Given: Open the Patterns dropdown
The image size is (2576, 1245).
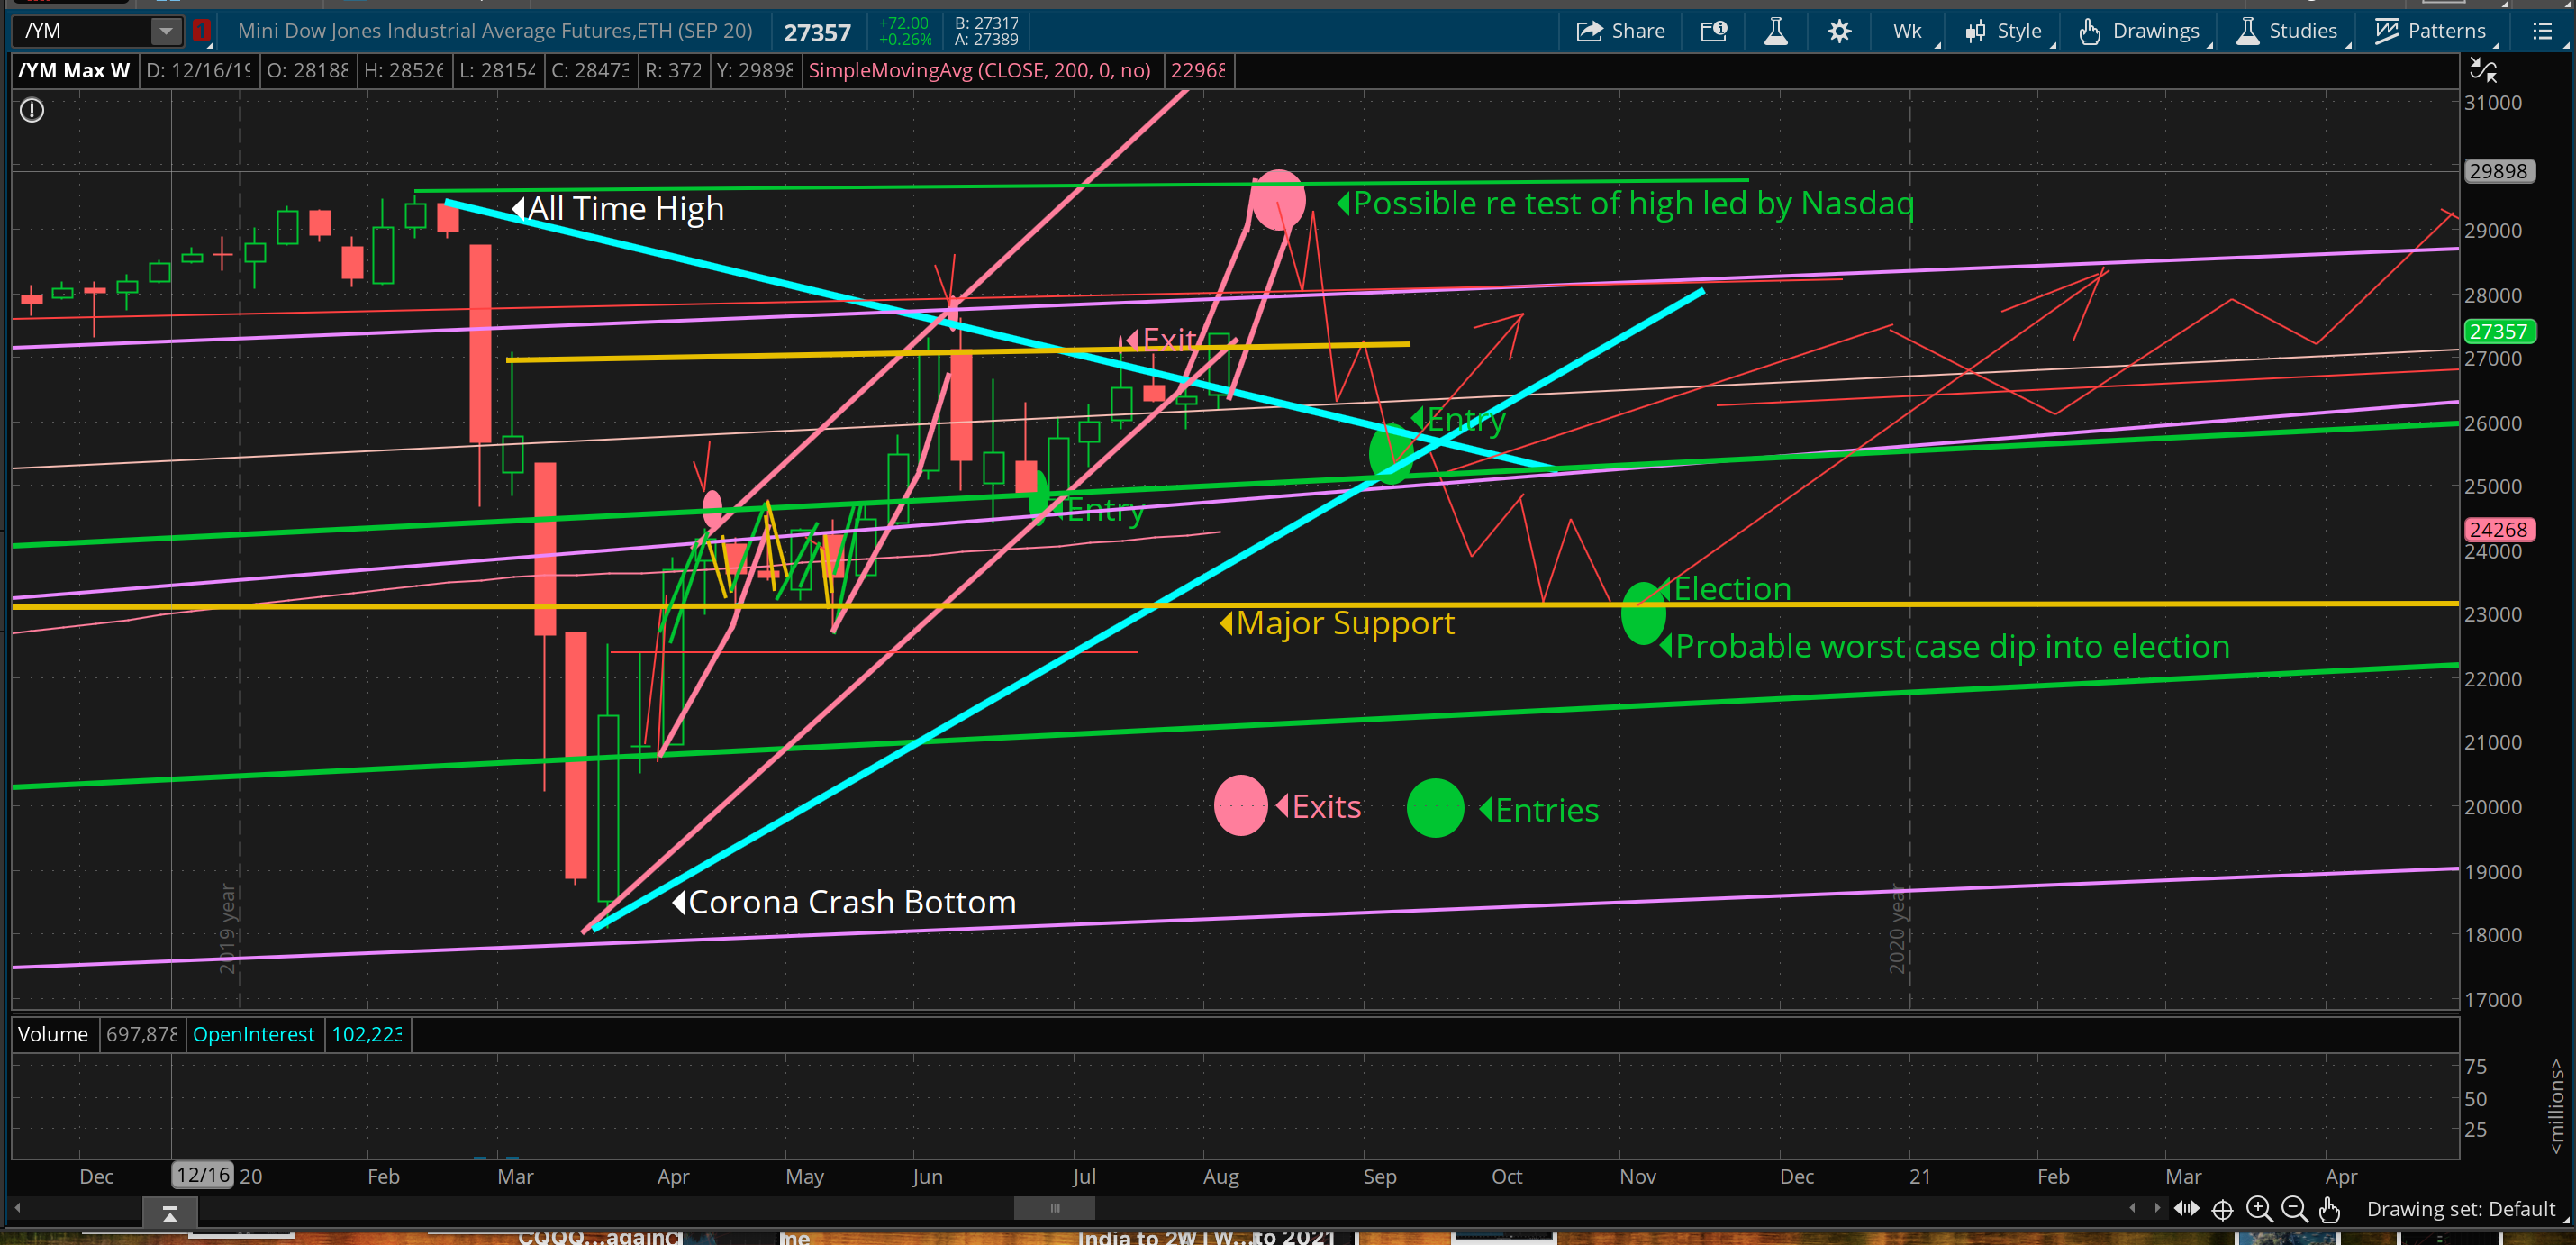Looking at the screenshot, I should tap(2431, 31).
